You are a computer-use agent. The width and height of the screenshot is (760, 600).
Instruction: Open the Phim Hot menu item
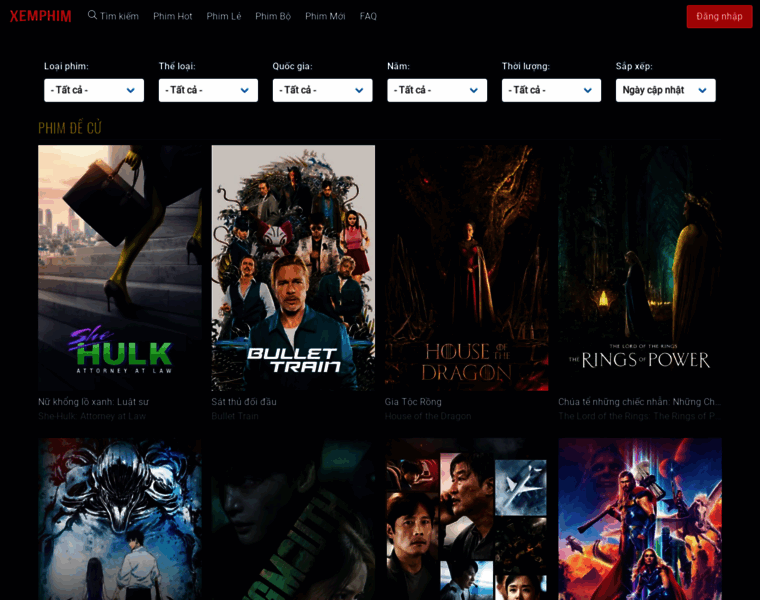click(x=173, y=16)
